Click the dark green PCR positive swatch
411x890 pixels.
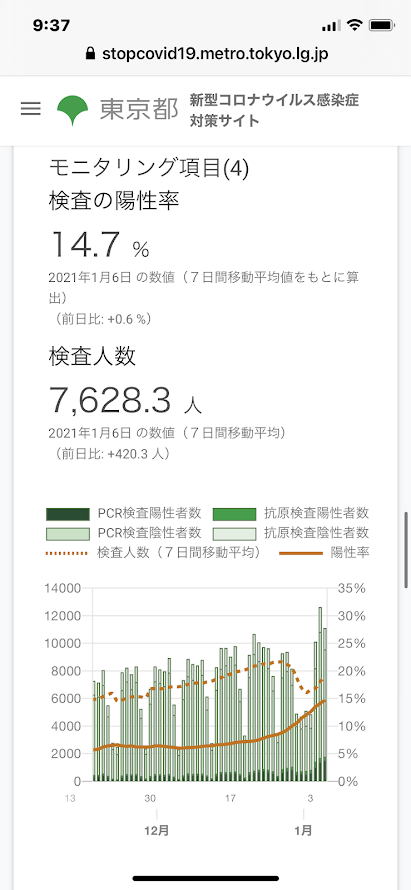[x=68, y=514]
